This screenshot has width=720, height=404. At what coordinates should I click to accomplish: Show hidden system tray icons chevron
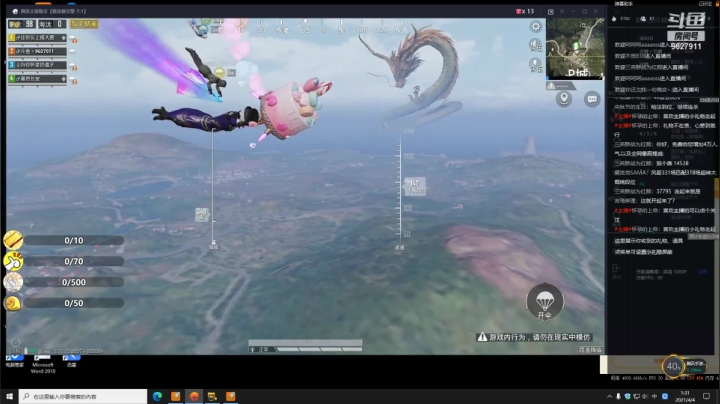pyautogui.click(x=609, y=396)
